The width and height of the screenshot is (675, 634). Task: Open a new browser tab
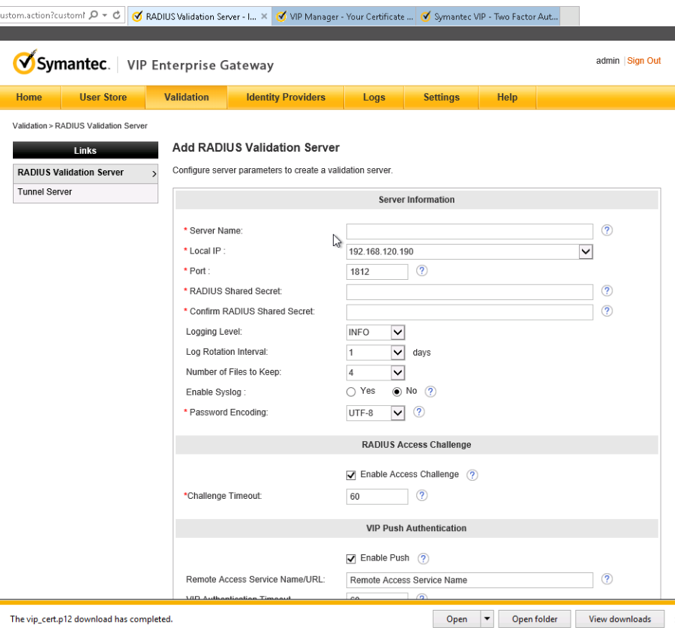570,16
